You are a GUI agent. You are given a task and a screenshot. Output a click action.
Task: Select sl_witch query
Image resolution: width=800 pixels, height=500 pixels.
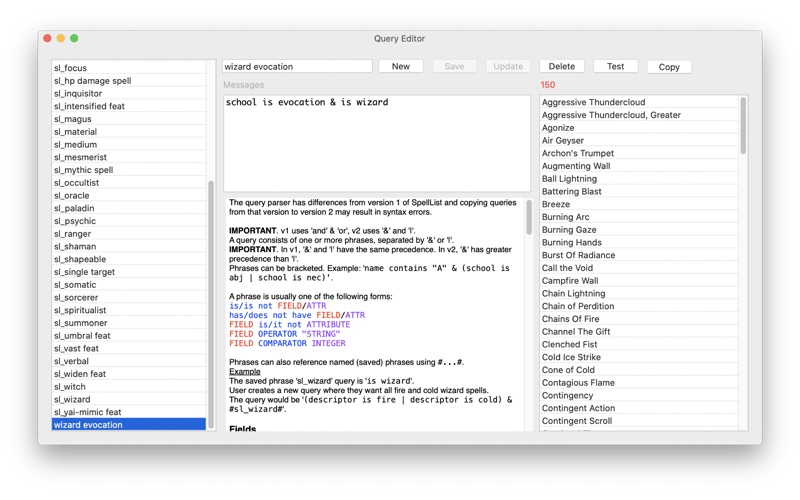pos(129,387)
